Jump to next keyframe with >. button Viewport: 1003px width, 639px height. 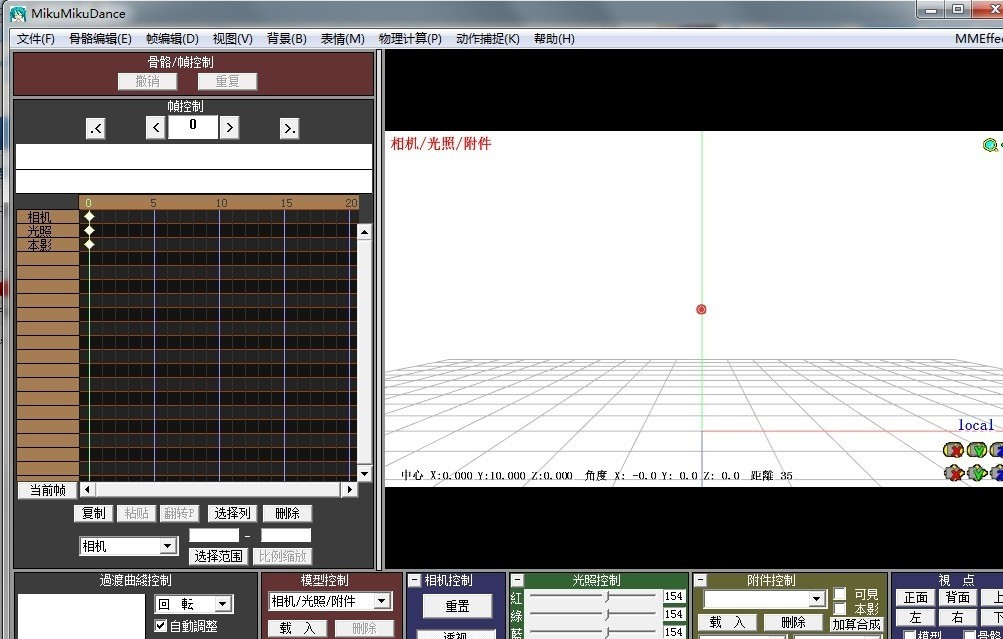[289, 128]
